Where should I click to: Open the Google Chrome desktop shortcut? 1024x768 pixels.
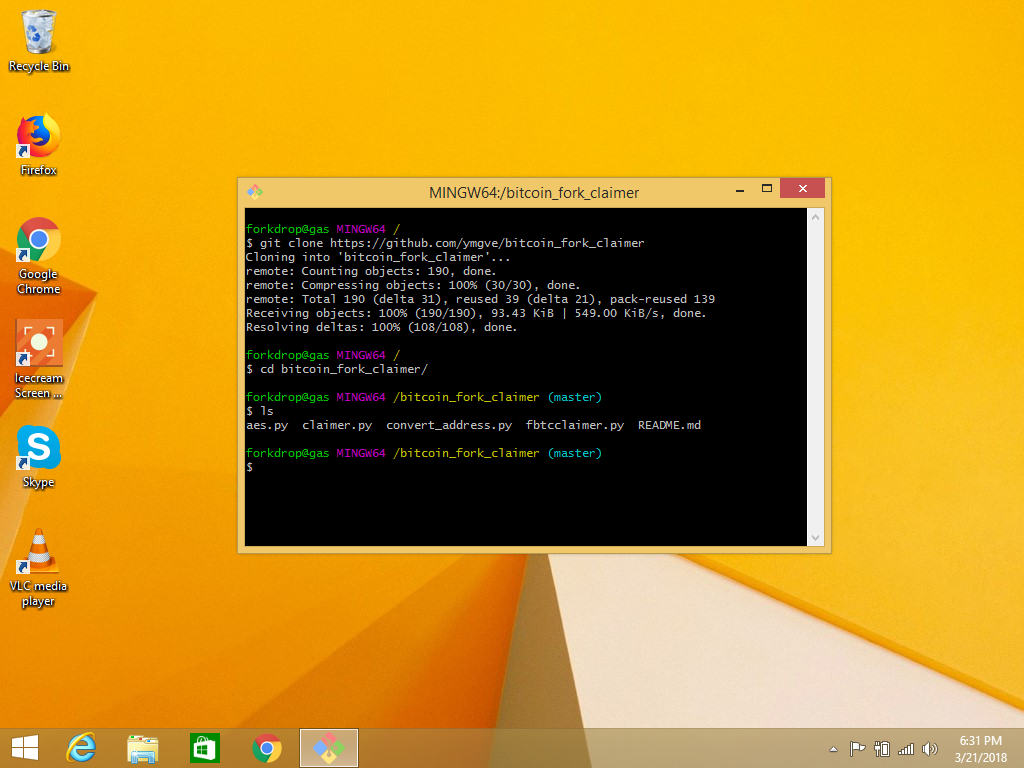39,241
